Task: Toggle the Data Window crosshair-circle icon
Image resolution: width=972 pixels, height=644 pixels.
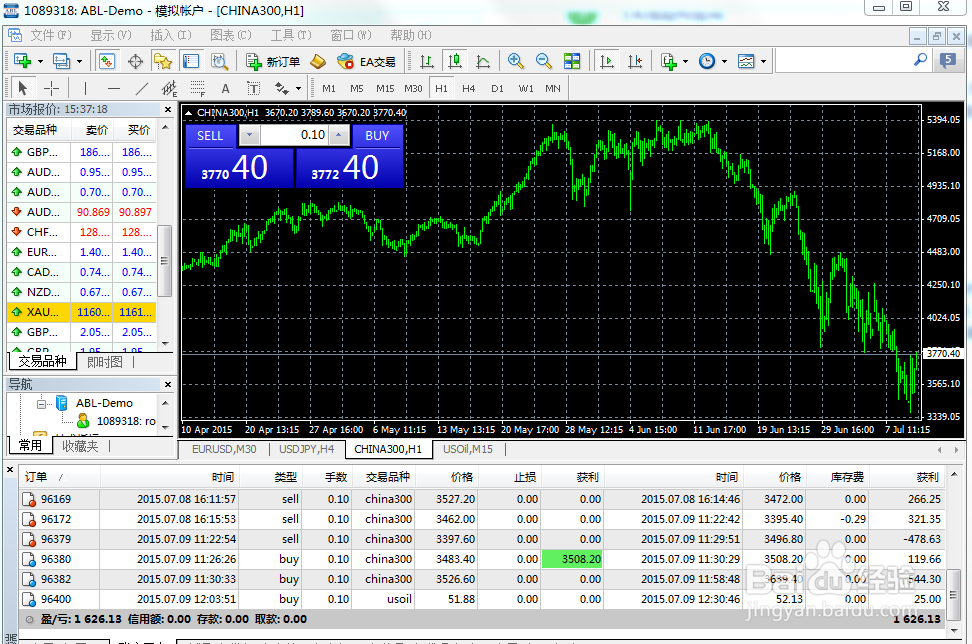Action: click(x=135, y=61)
